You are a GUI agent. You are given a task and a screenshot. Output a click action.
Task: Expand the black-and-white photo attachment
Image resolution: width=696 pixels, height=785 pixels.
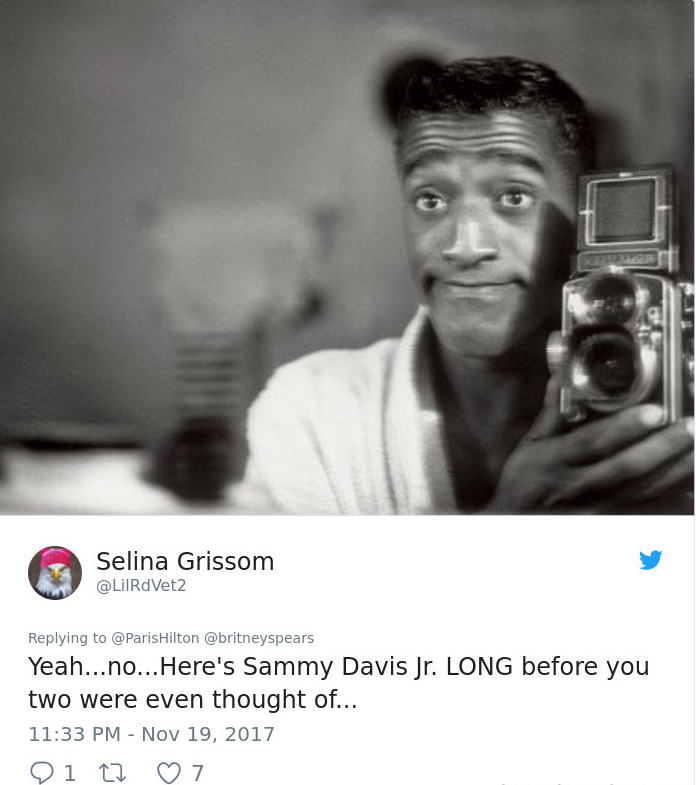347,257
